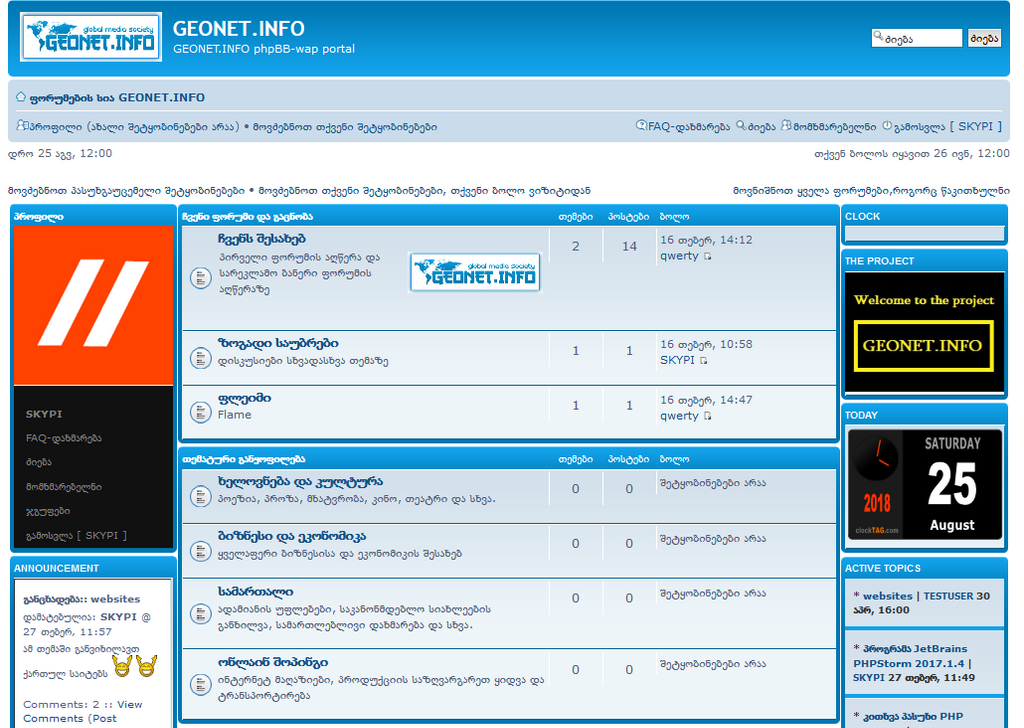Open qwerty profile in ჩვენს შესახებ row
The width and height of the screenshot is (1024, 728).
click(679, 256)
